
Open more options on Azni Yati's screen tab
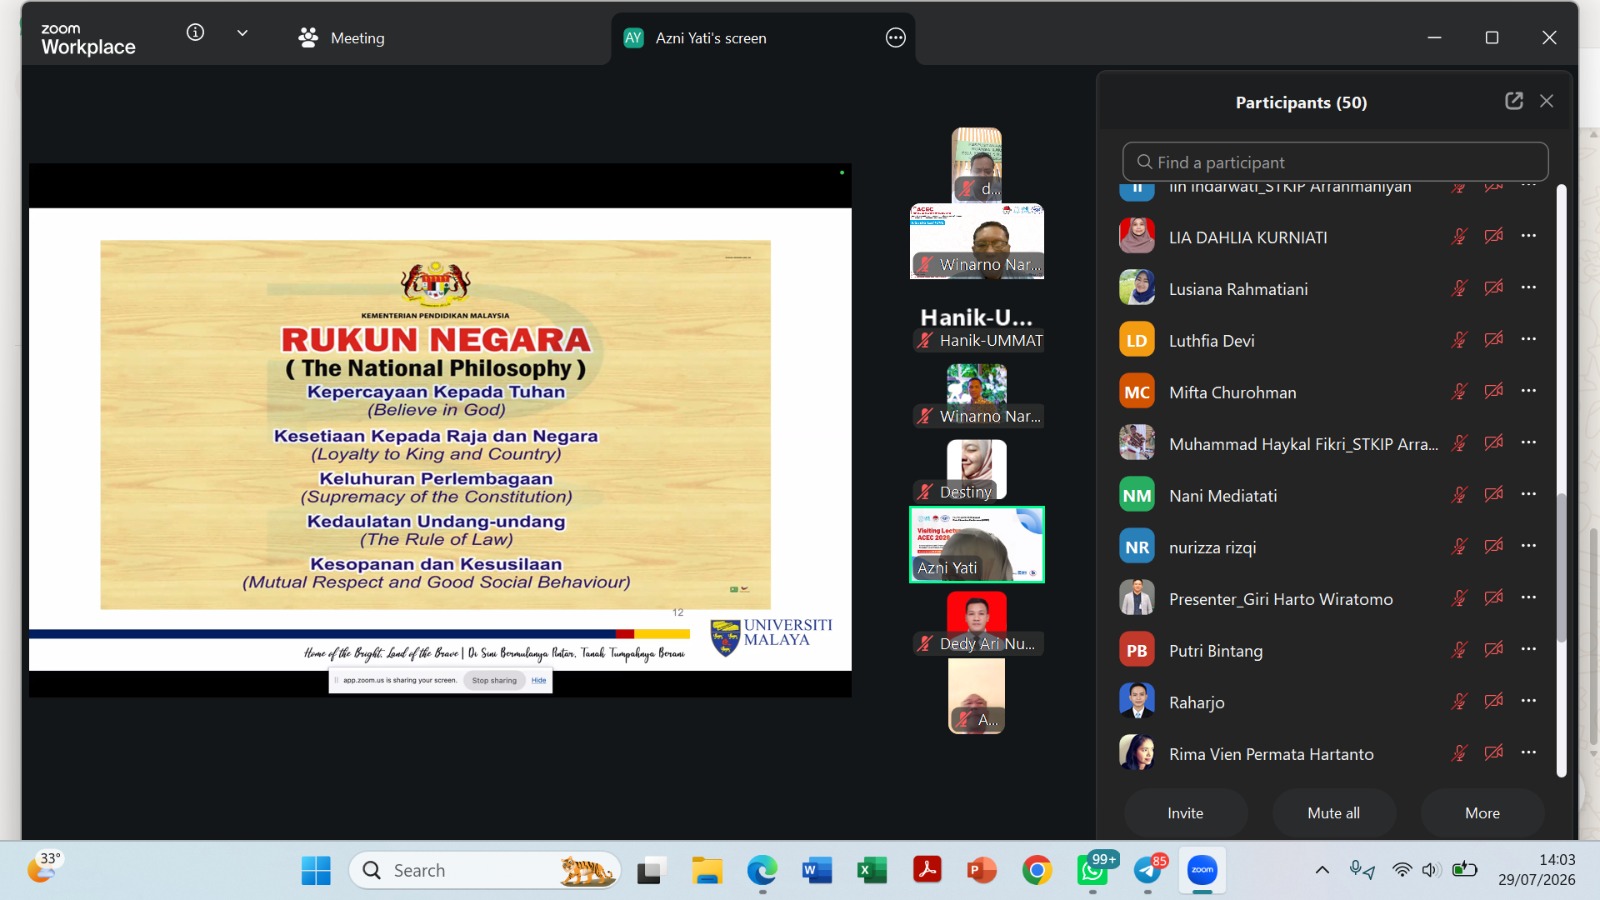tap(896, 38)
